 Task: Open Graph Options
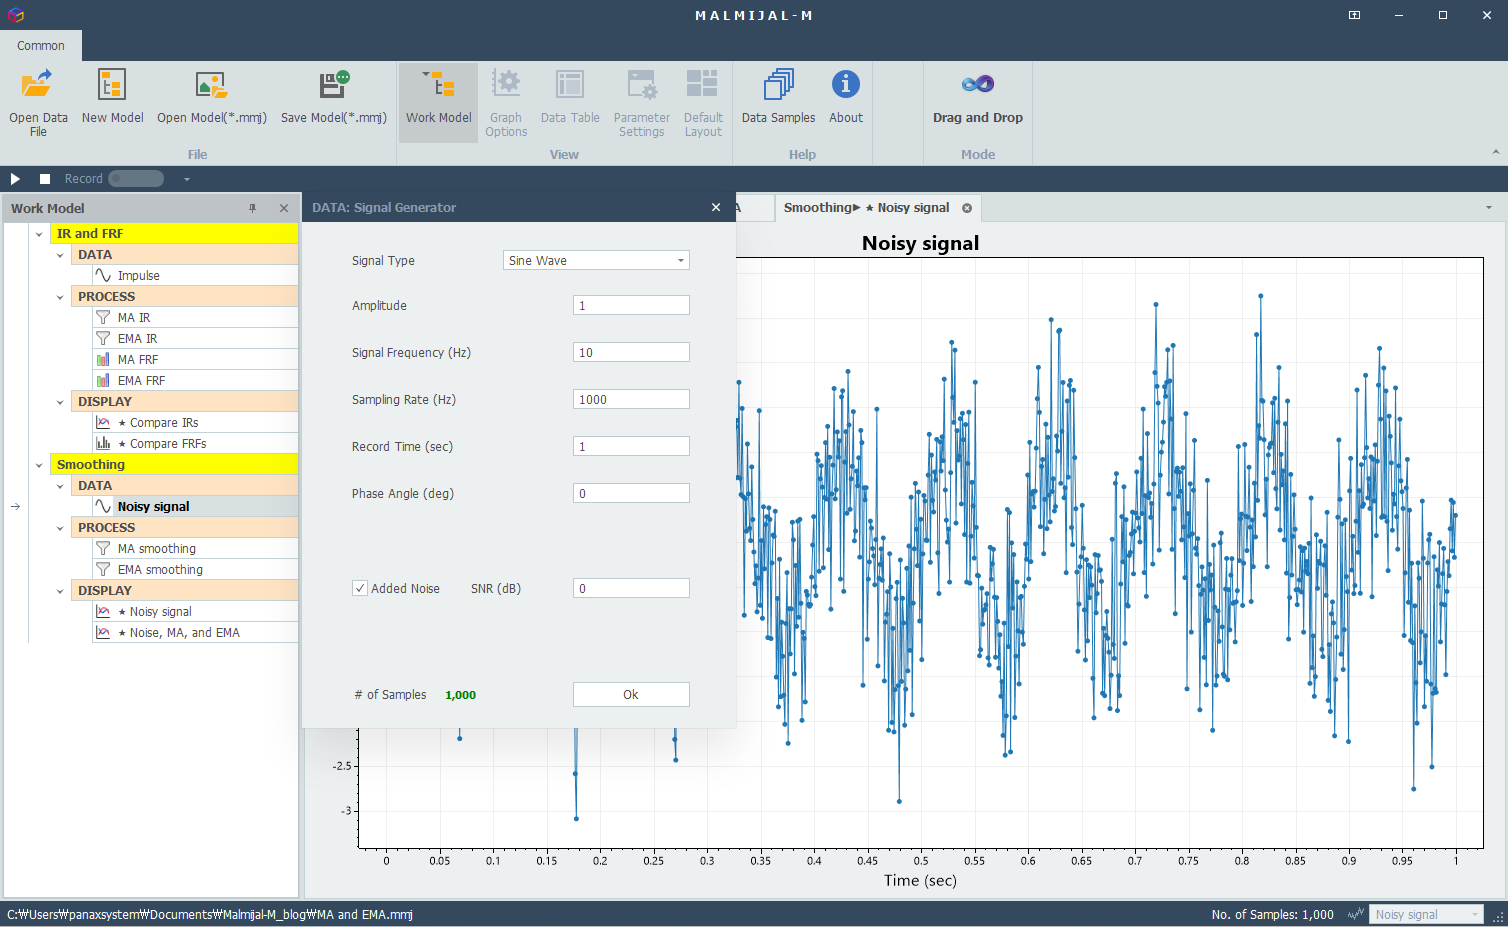pyautogui.click(x=506, y=101)
